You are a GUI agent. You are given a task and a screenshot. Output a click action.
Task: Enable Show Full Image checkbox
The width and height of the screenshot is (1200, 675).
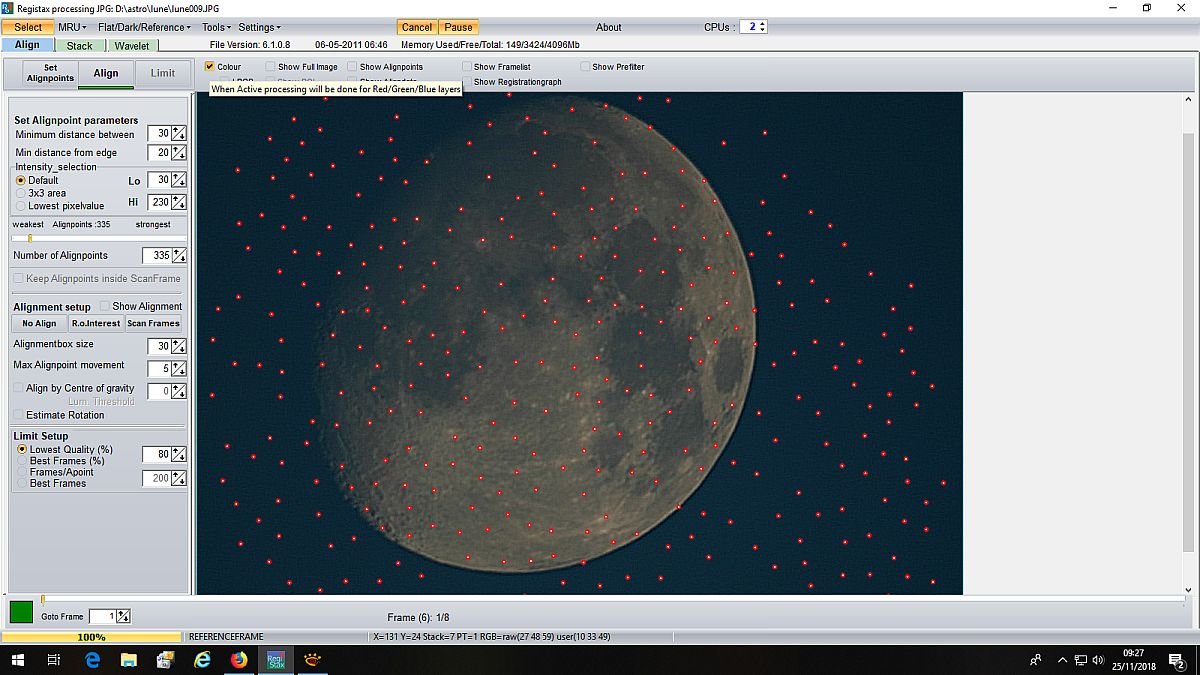click(270, 67)
